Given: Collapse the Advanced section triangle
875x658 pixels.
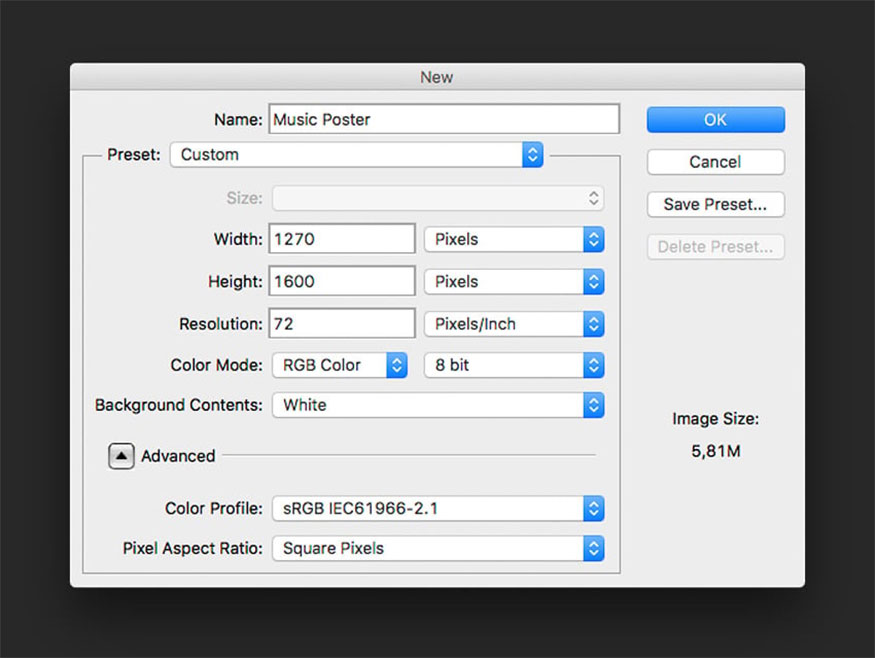Looking at the screenshot, I should point(121,456).
